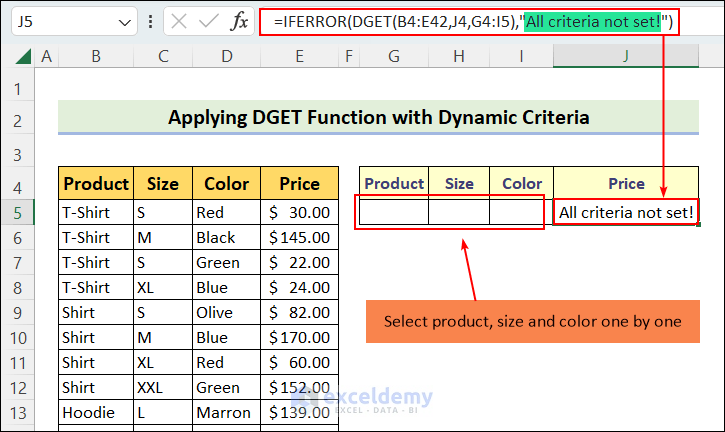
Task: Click the Red color cell in row 5
Action: 227,212
